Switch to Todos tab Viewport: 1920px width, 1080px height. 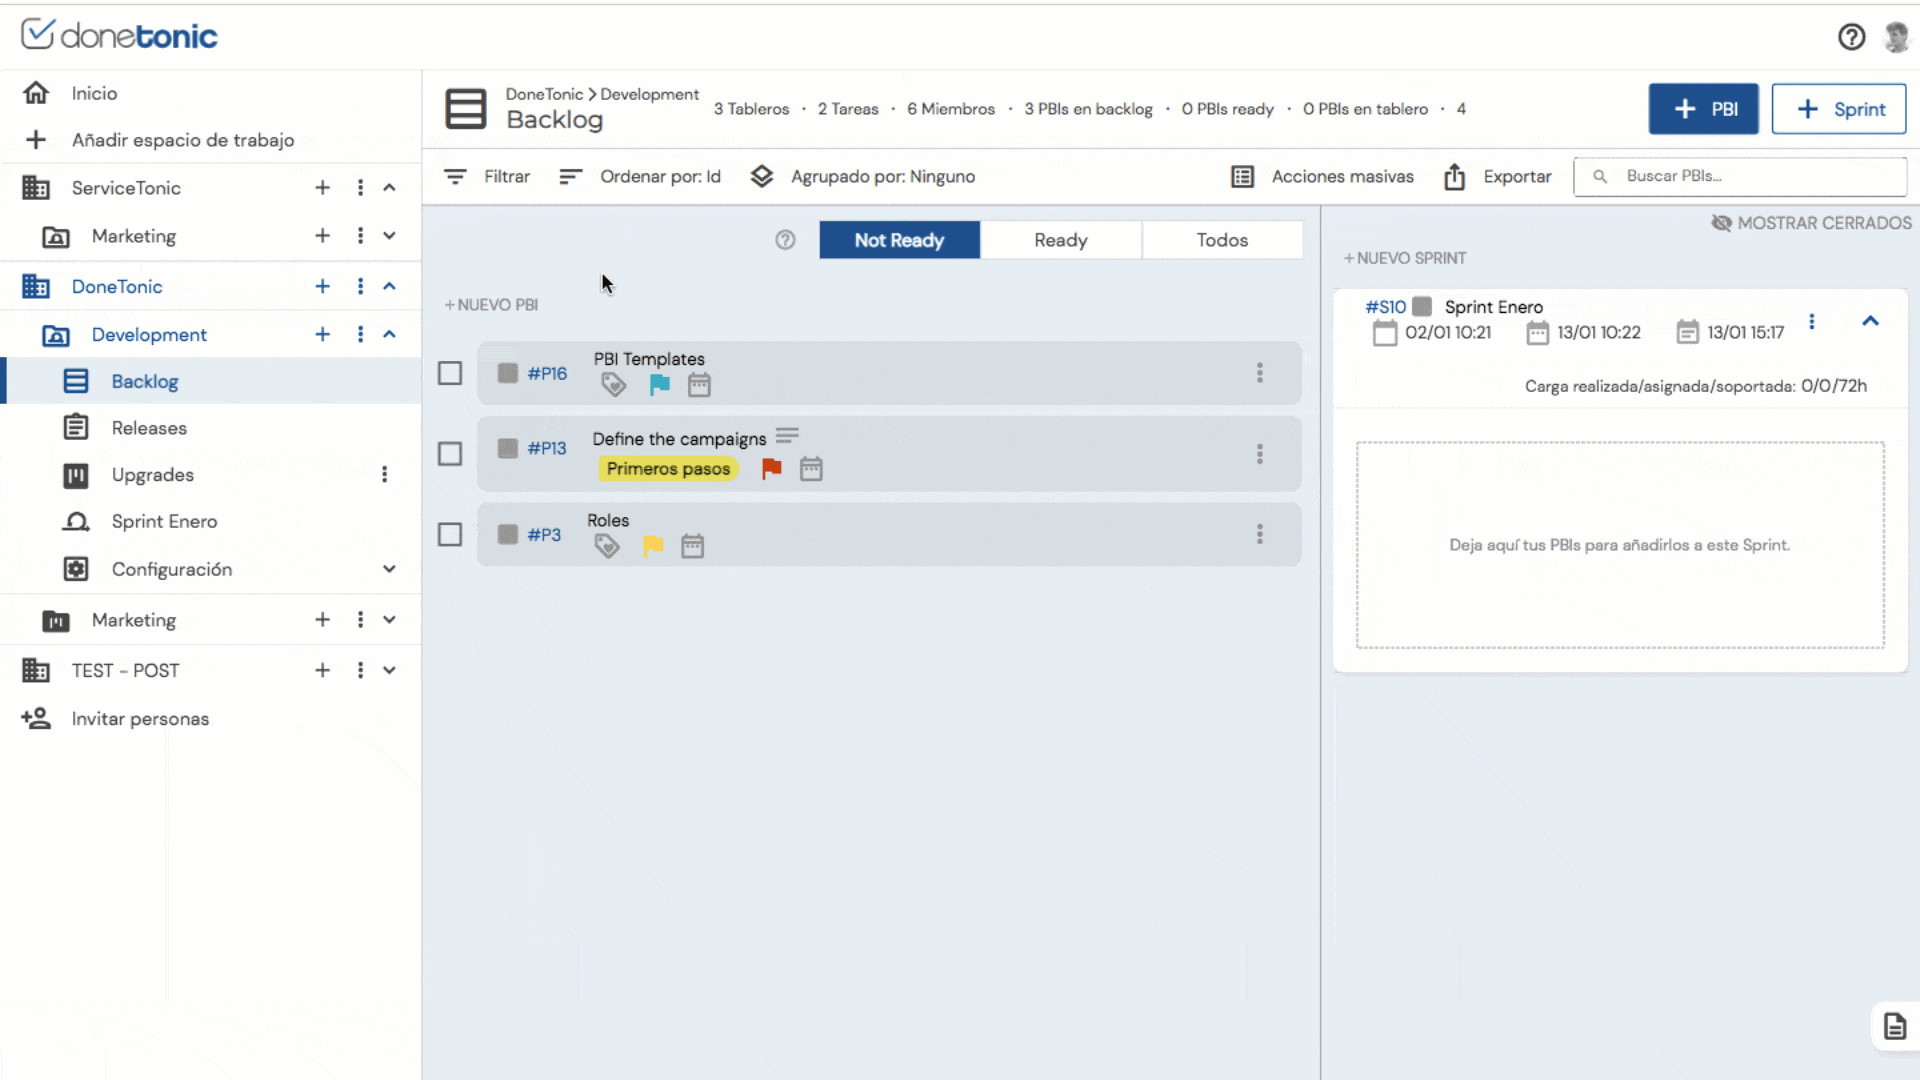pos(1222,240)
